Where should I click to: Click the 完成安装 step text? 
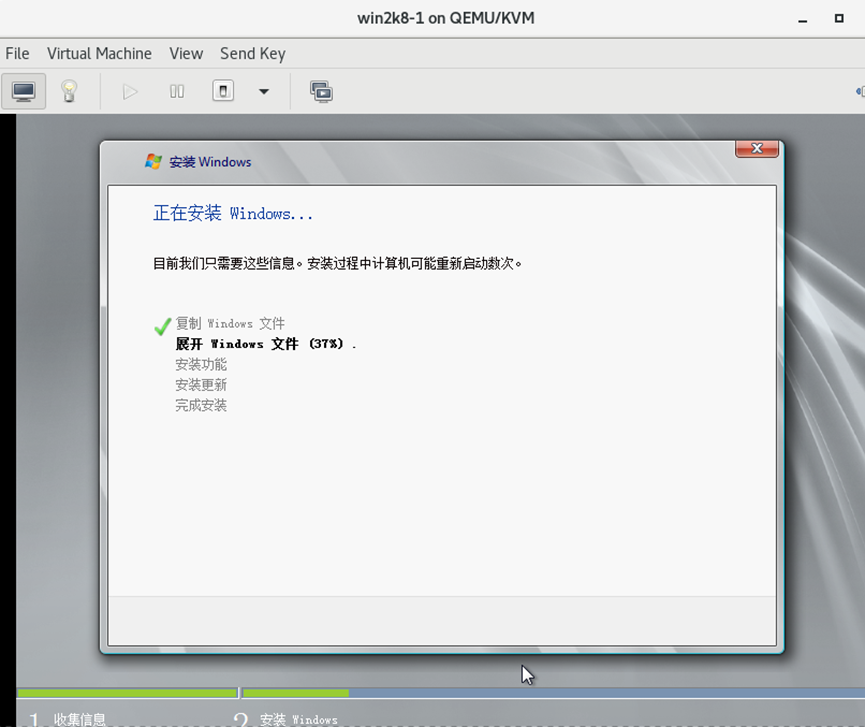click(x=201, y=405)
